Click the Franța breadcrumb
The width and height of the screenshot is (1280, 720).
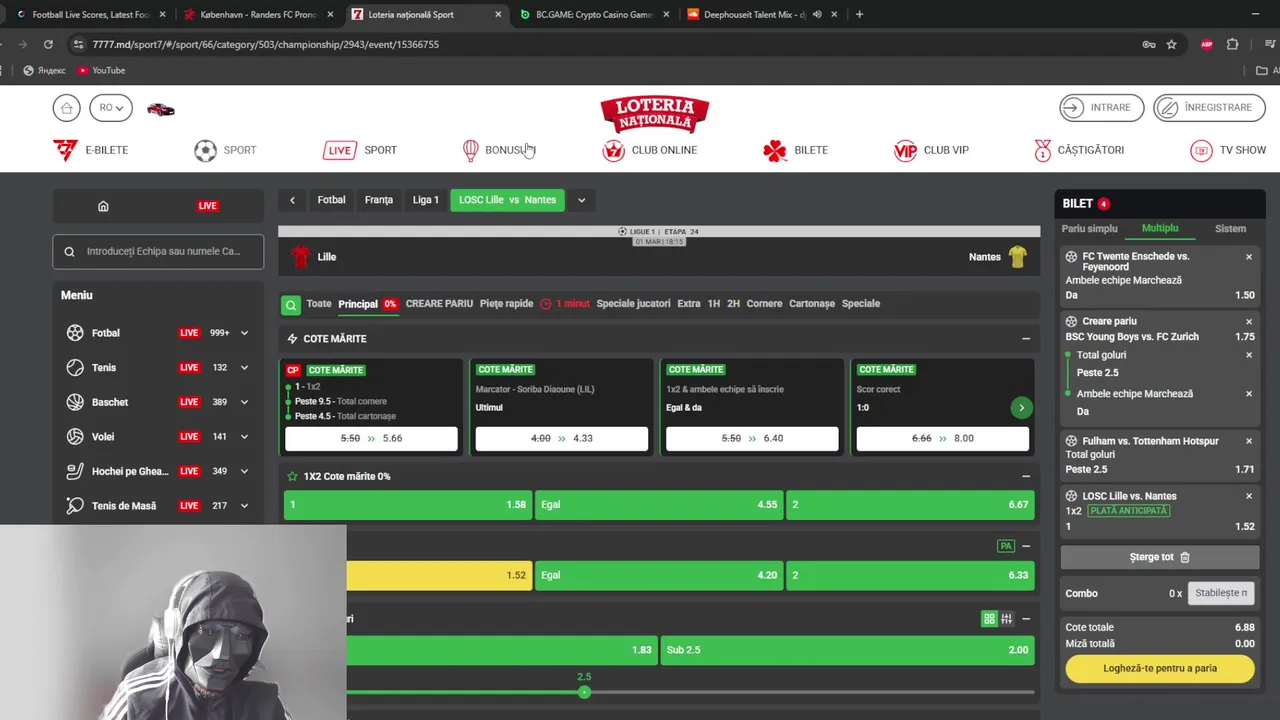[379, 200]
